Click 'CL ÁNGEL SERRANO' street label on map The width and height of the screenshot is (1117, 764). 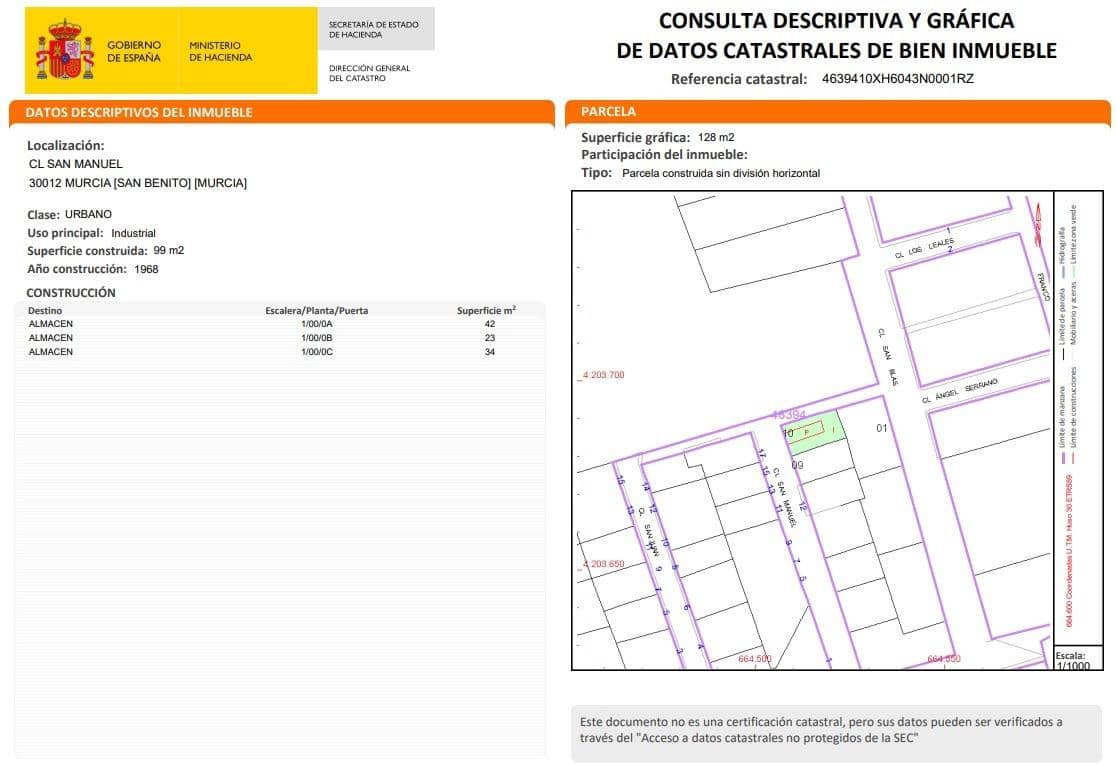pos(960,391)
